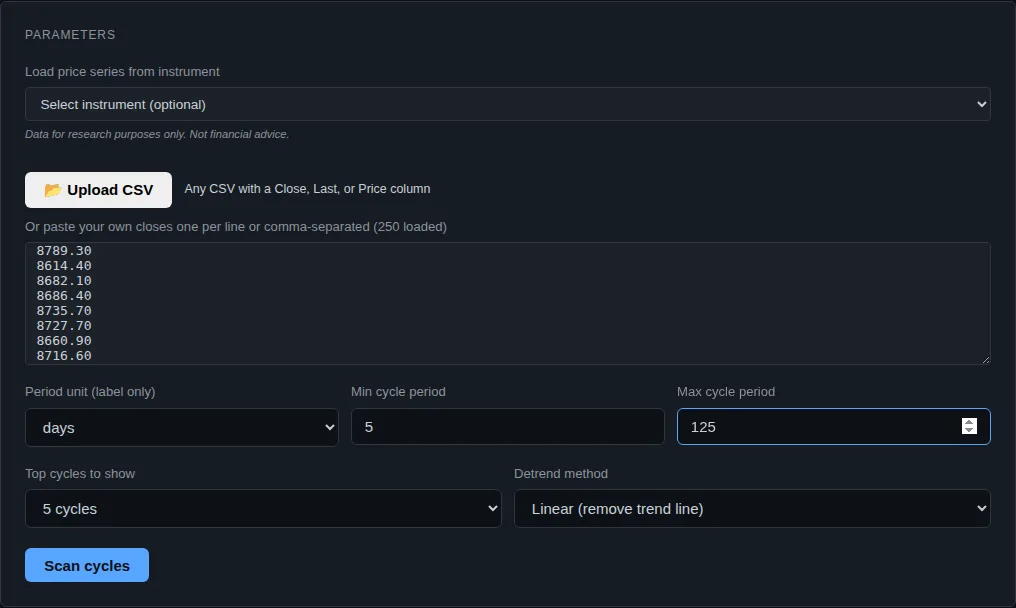Increase Max cycle period with up arrow
Screen dimensions: 1016x608
point(969,422)
